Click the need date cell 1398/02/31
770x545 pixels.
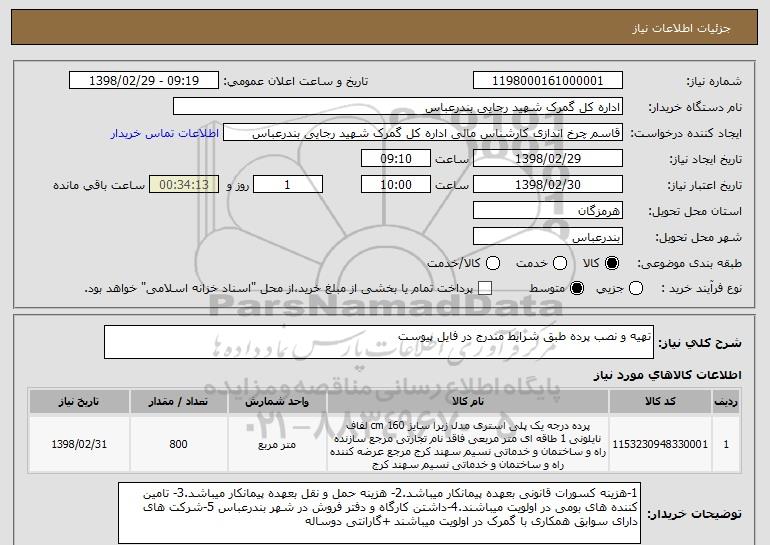(x=79, y=444)
